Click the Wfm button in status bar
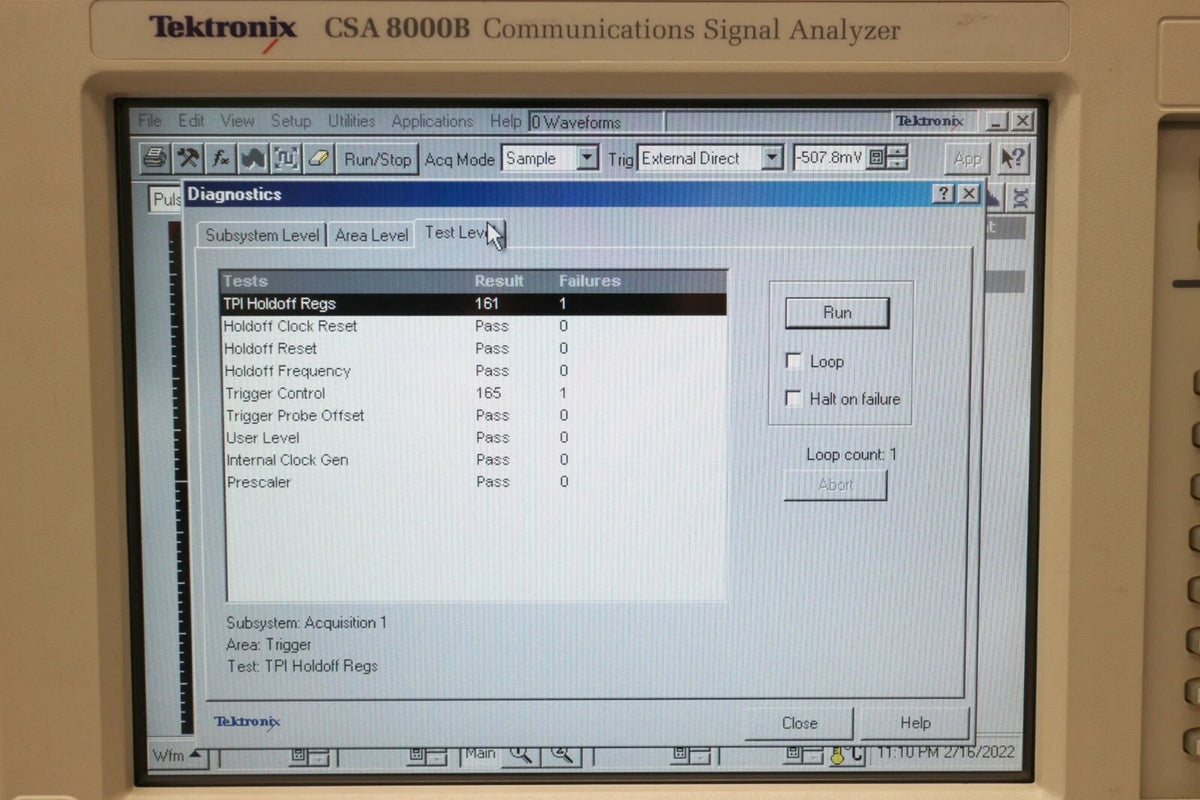Viewport: 1200px width, 800px height. pyautogui.click(x=177, y=755)
